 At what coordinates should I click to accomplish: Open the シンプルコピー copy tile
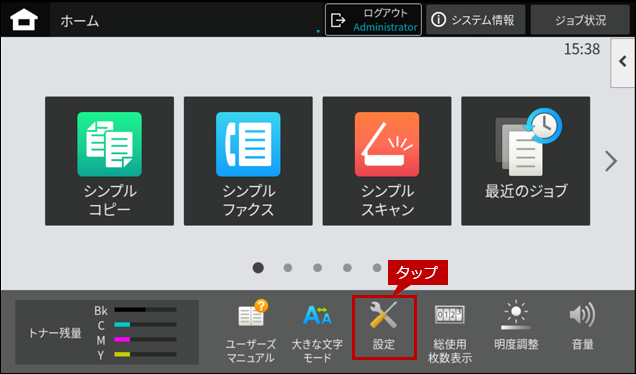tap(110, 161)
